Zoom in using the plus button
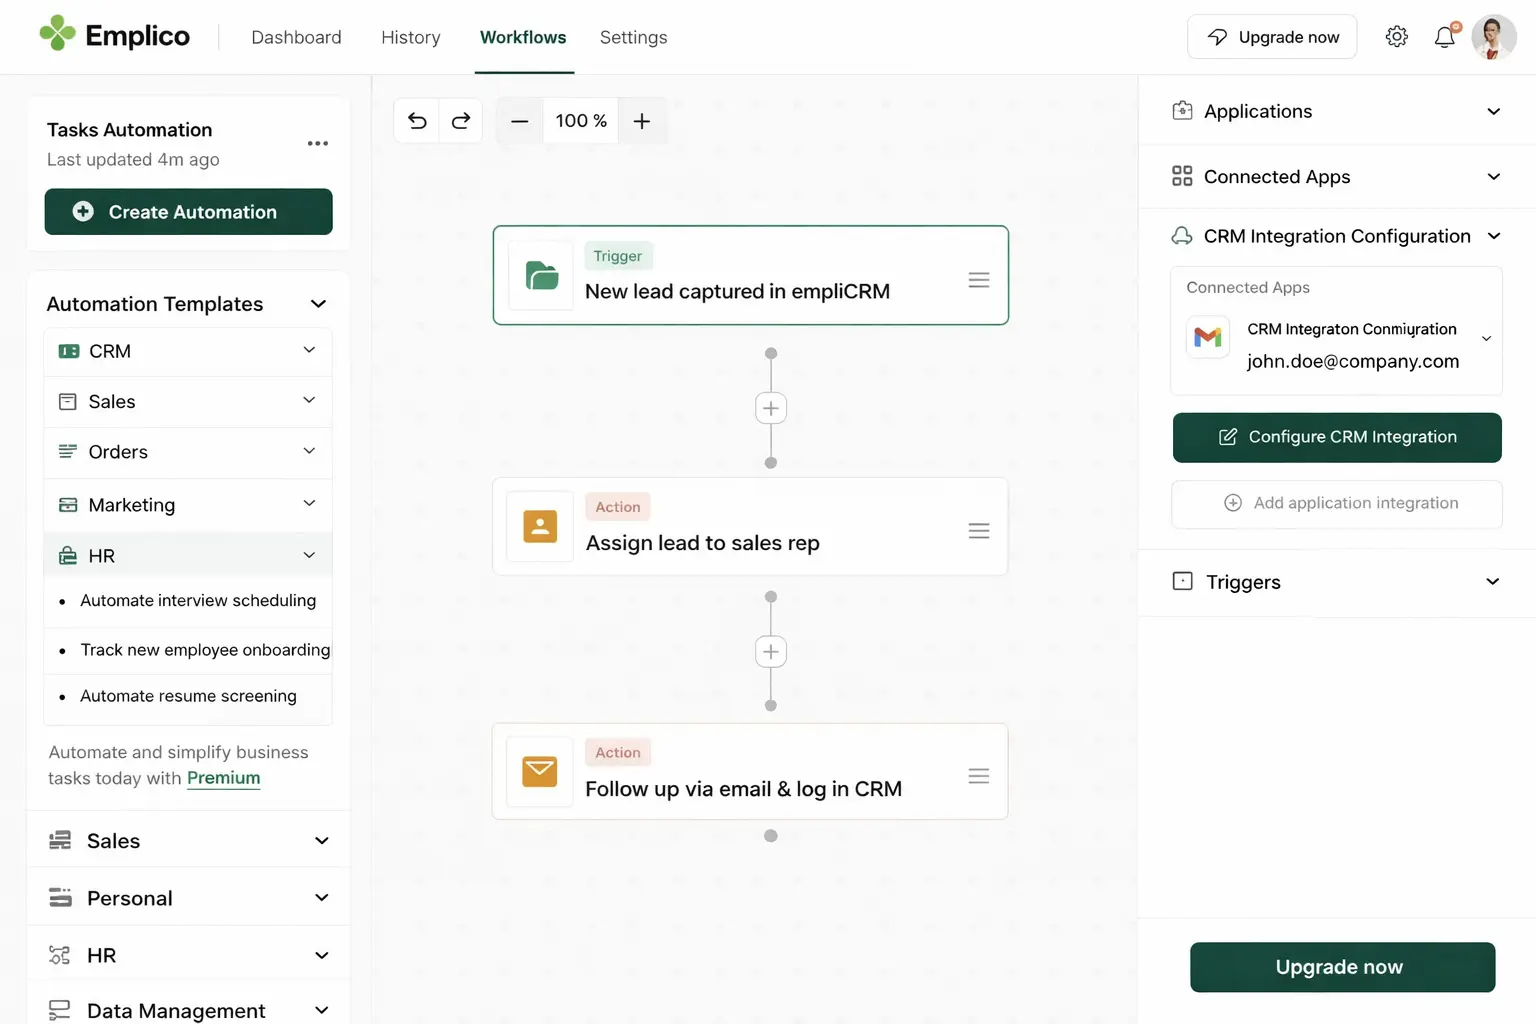This screenshot has height=1024, width=1536. click(642, 121)
